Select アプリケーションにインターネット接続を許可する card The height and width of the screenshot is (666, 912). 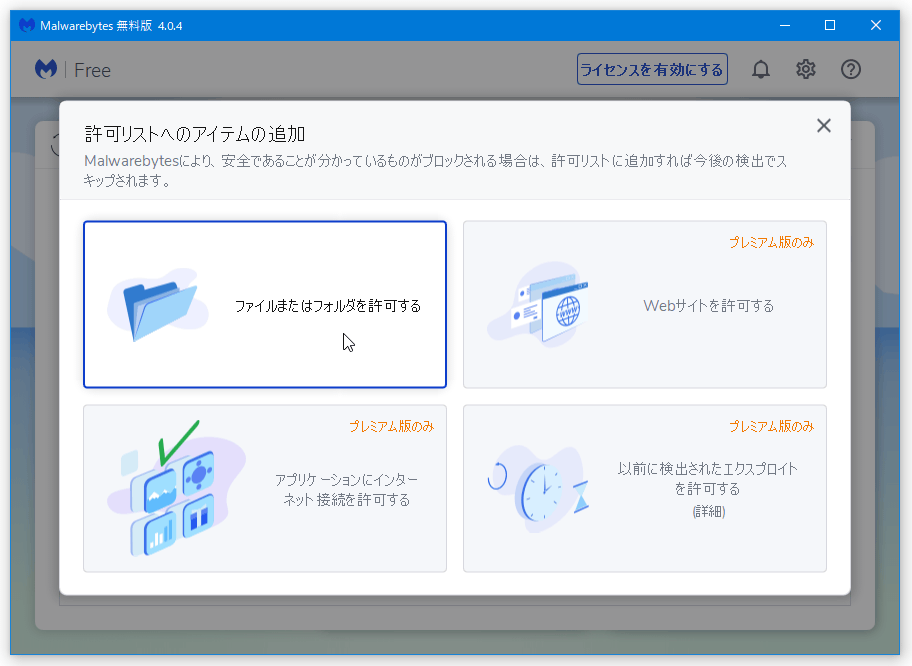coord(265,489)
